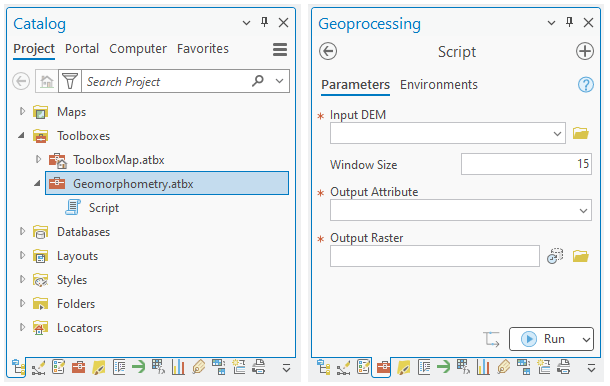This screenshot has height=386, width=610.
Task: Open label tag icon below Geoprocessing pane
Action: (503, 367)
